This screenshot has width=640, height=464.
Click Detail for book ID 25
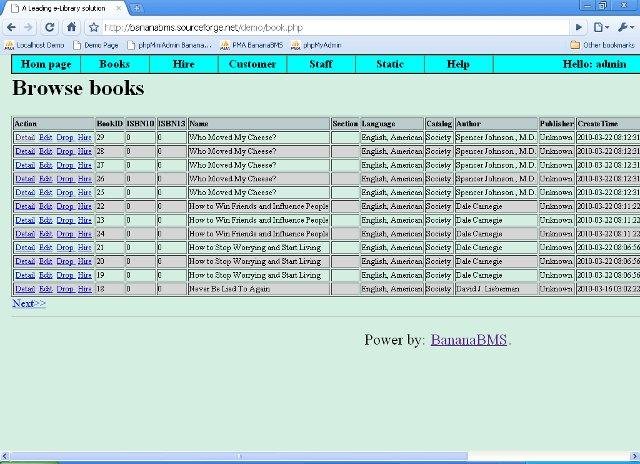coord(25,192)
